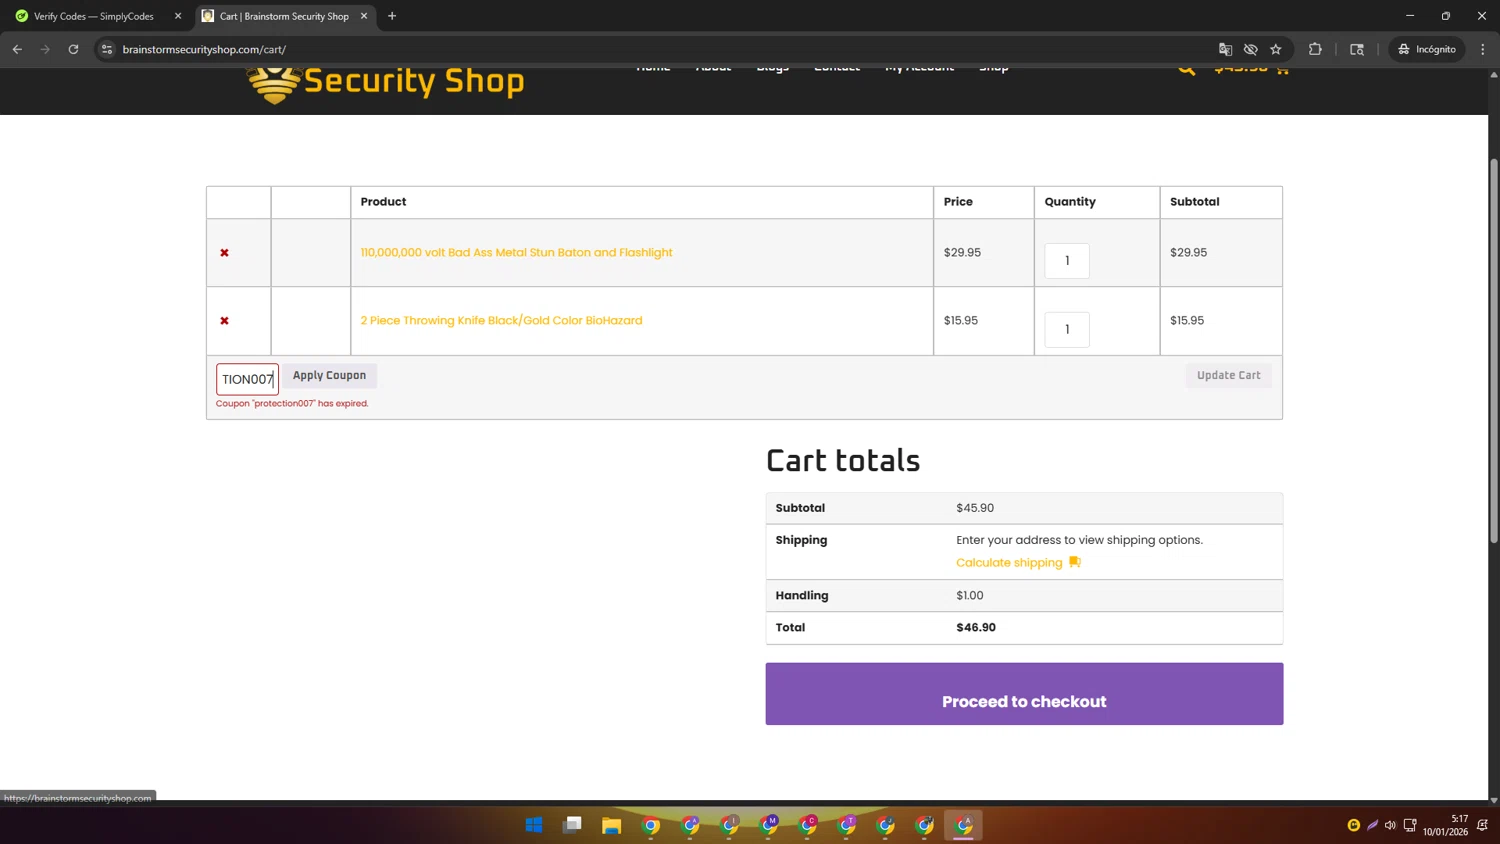This screenshot has height=844, width=1500.
Task: Go back to the previous page
Action: (x=17, y=49)
